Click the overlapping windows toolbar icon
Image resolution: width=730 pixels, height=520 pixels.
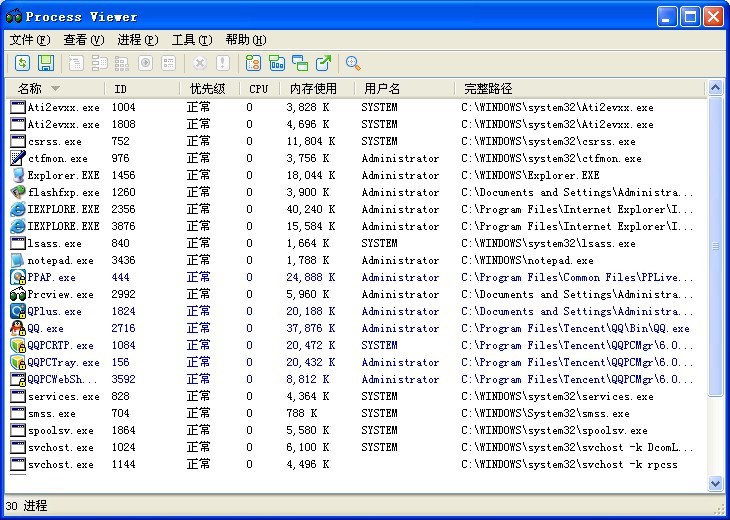pyautogui.click(x=300, y=63)
